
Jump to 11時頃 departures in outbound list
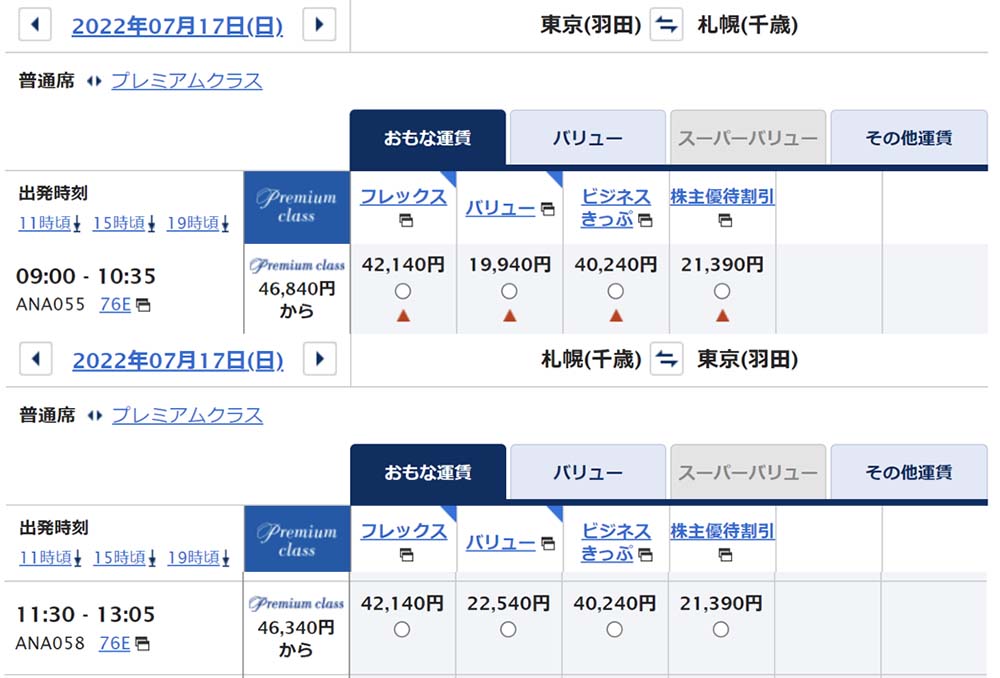50,223
